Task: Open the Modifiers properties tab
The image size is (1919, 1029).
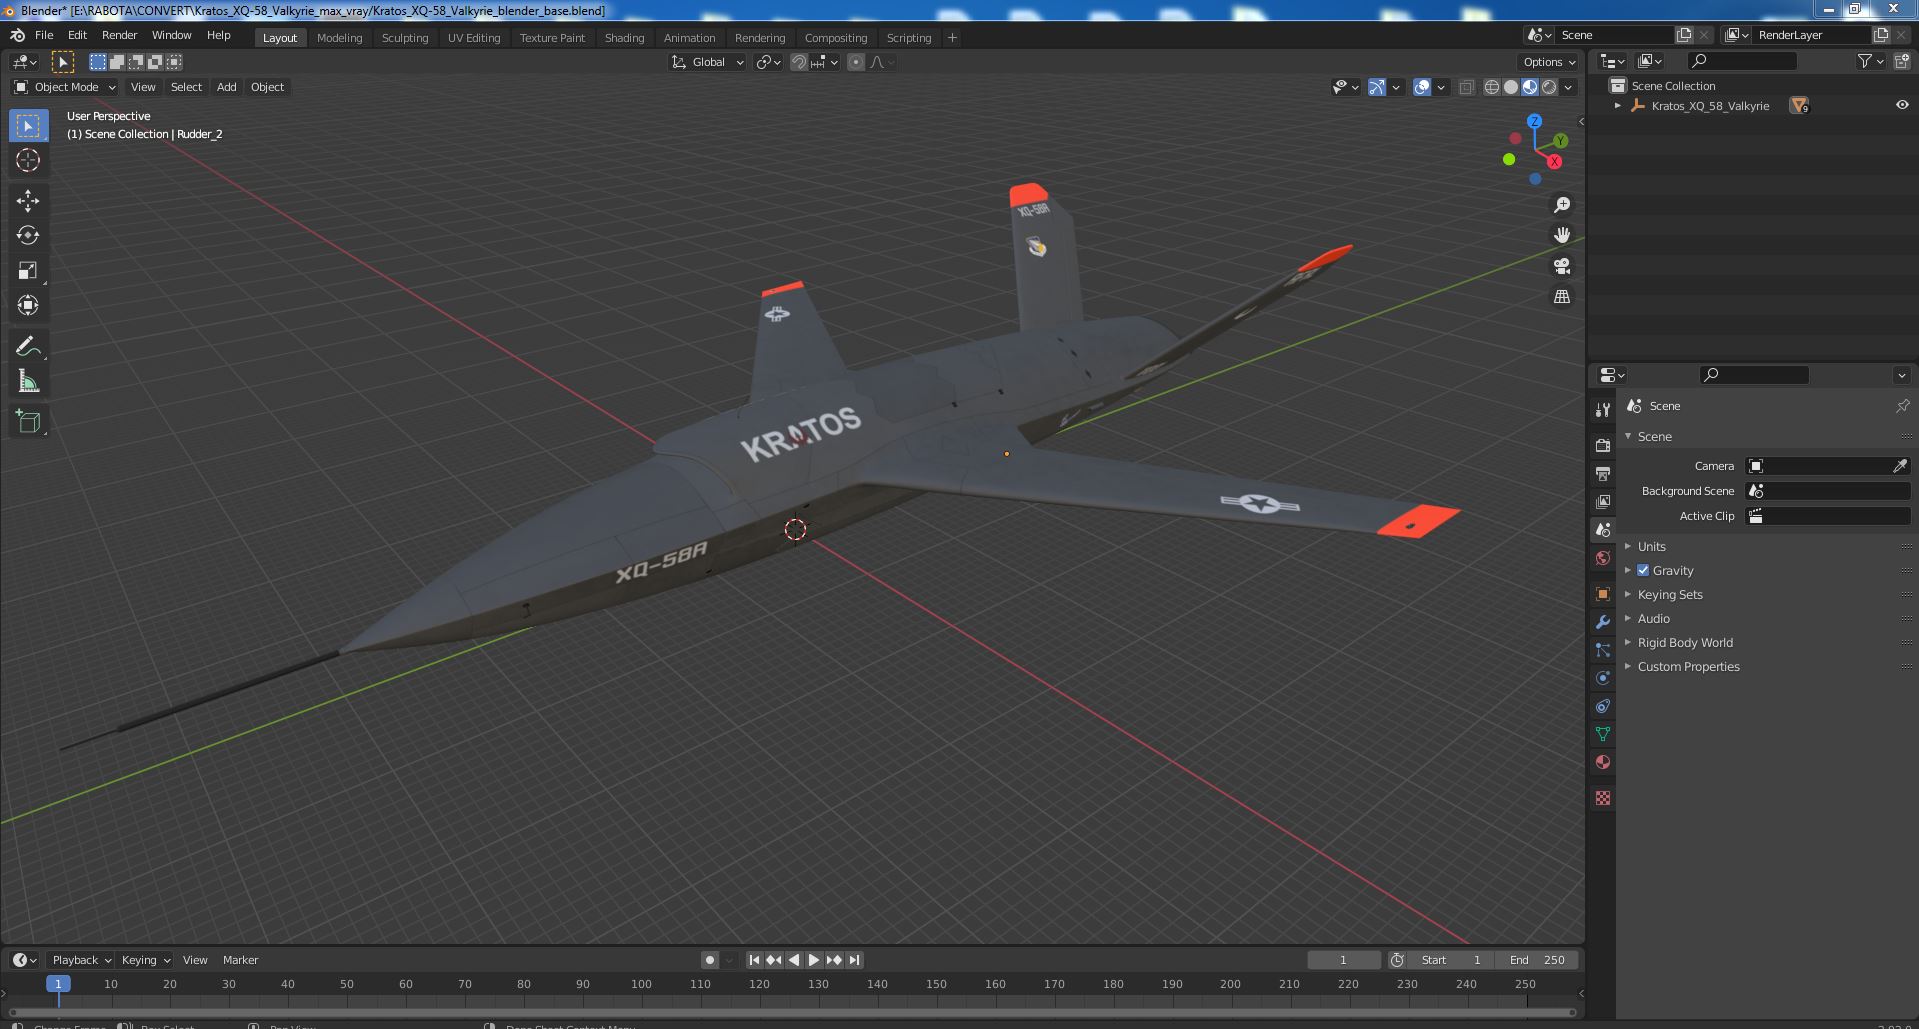Action: coord(1603,622)
